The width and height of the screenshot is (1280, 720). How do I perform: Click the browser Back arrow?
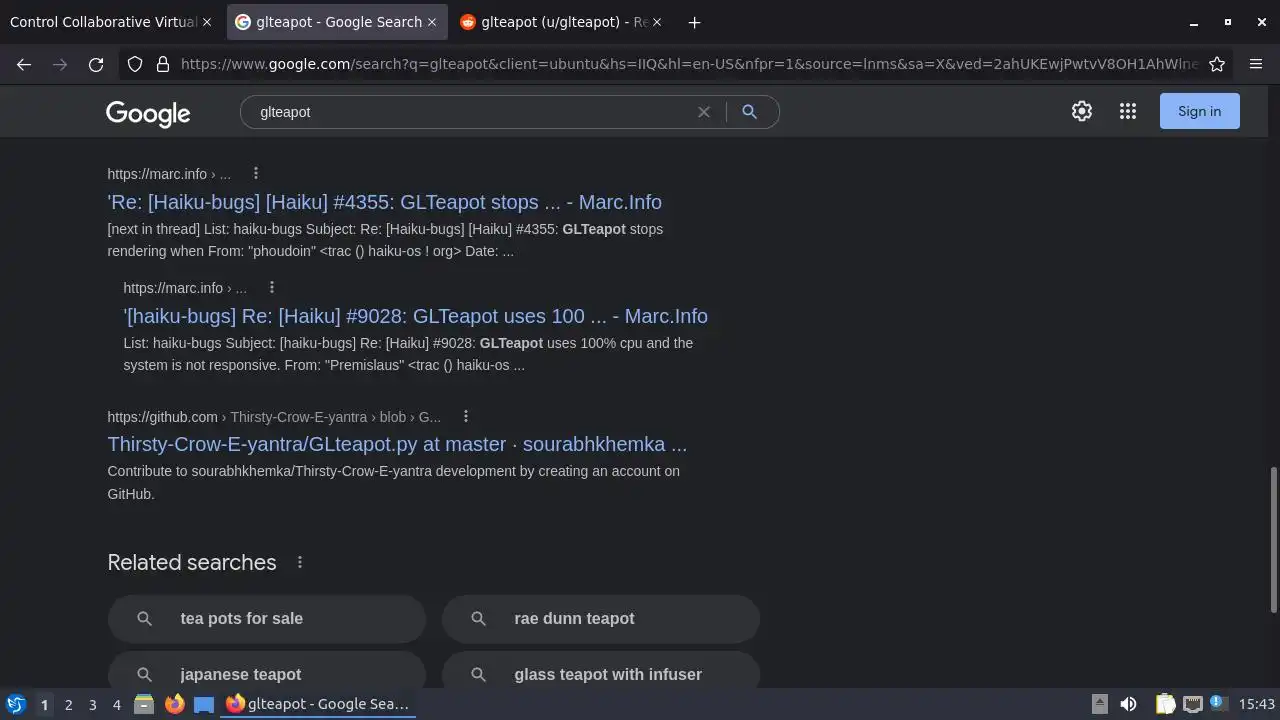(x=24, y=64)
